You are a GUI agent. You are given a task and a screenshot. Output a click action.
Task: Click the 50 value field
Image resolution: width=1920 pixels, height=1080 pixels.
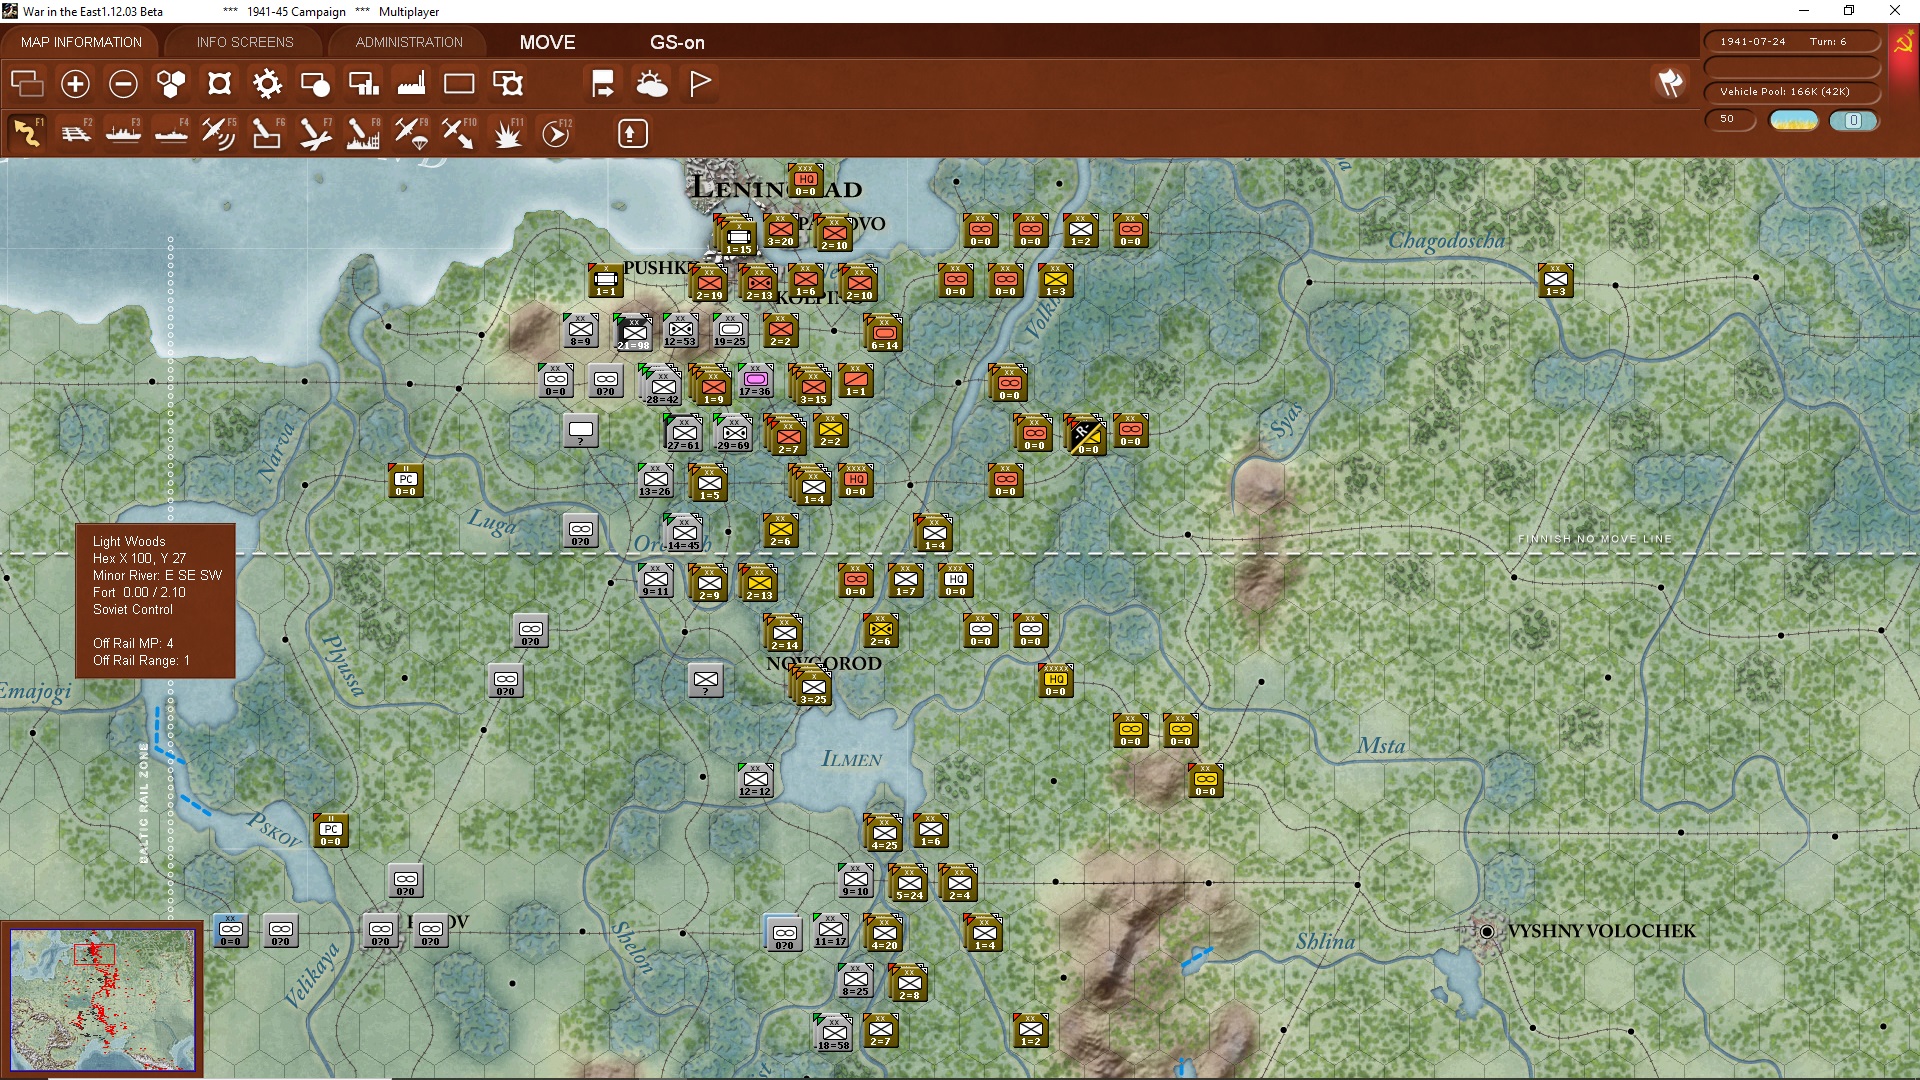click(x=1729, y=119)
